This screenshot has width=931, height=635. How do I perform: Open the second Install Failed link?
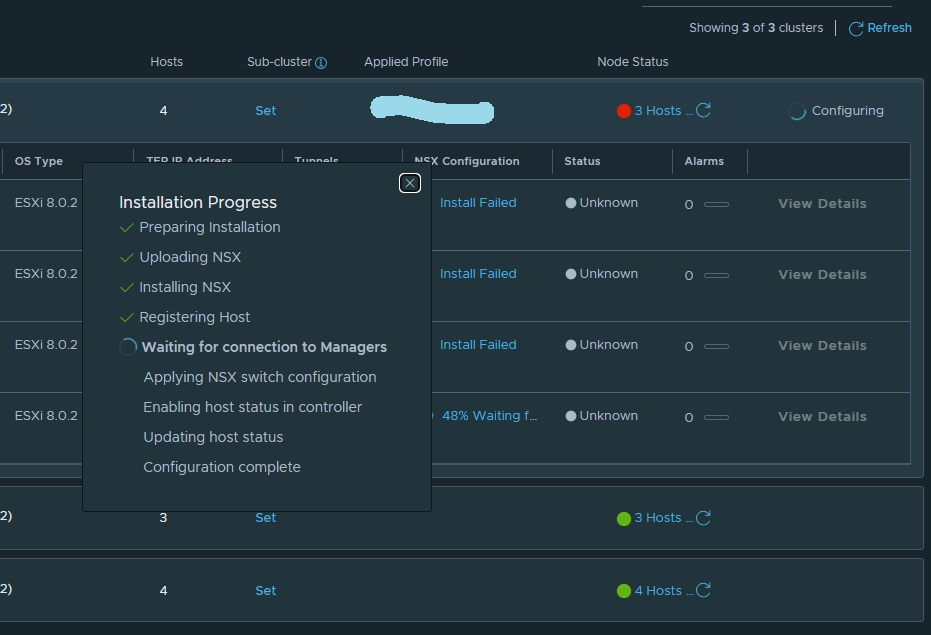[x=478, y=274]
